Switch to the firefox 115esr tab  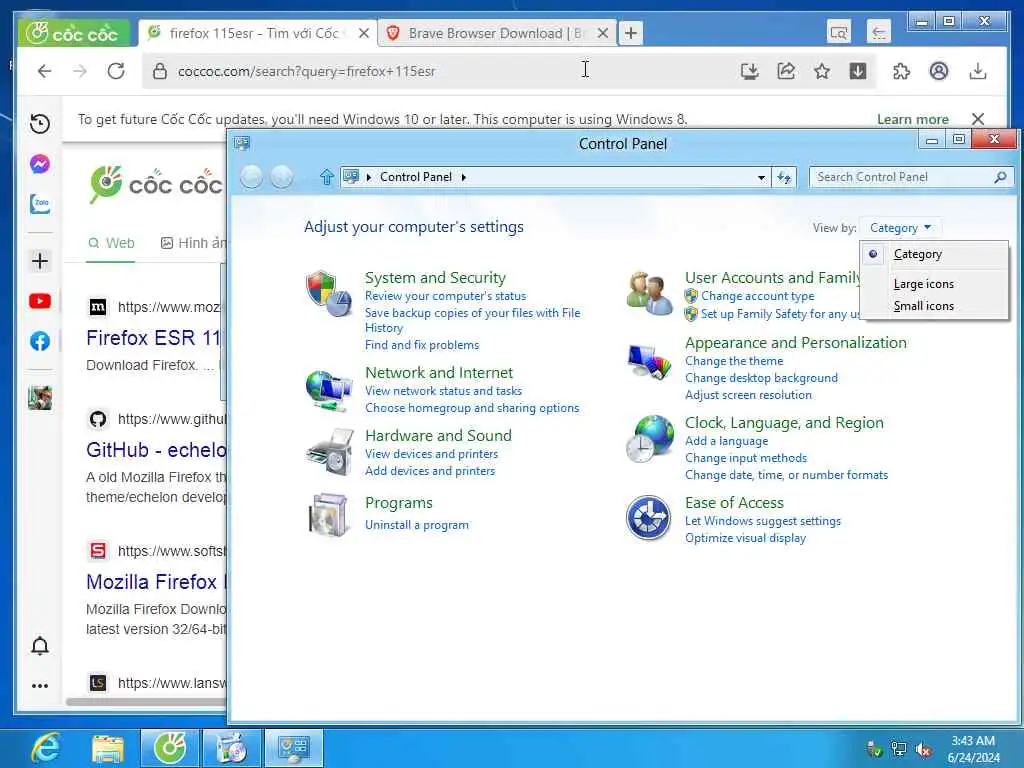(x=253, y=33)
